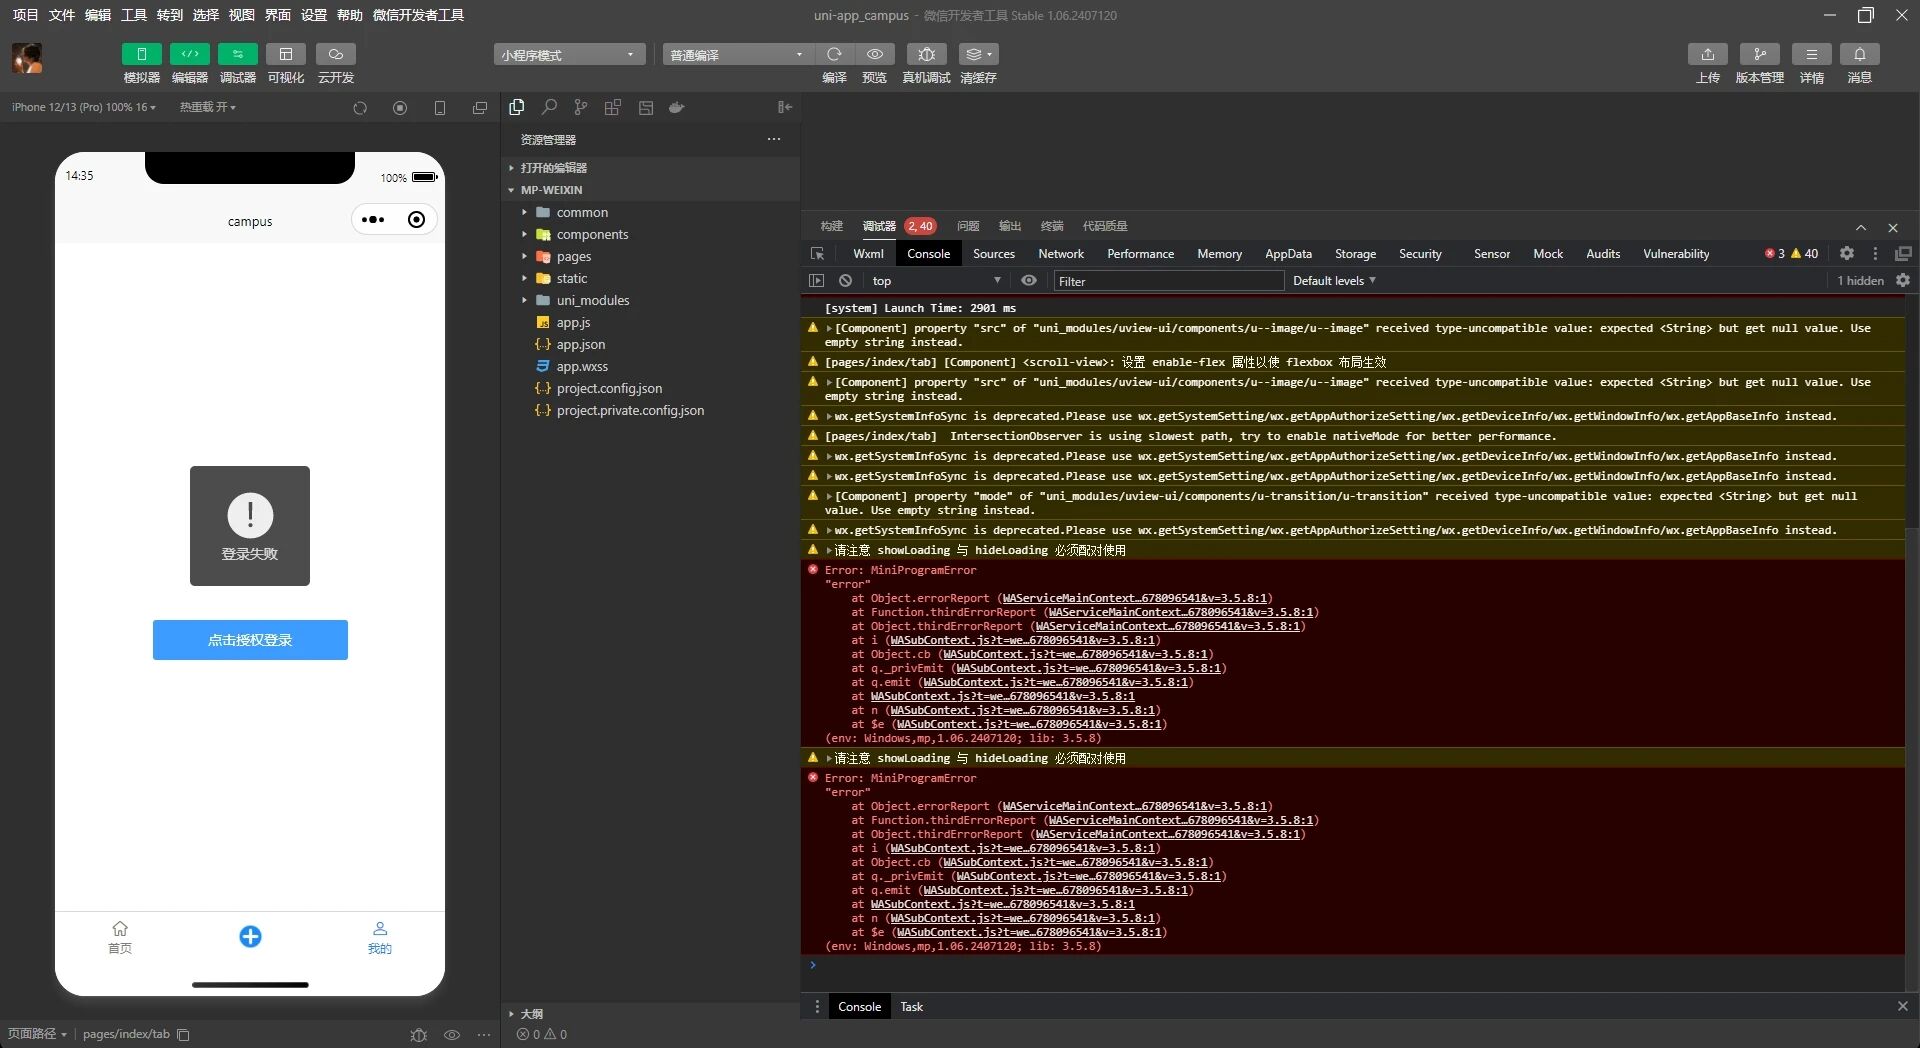Open the extensions icon in editor sidebar
The image size is (1920, 1048).
click(x=613, y=107)
